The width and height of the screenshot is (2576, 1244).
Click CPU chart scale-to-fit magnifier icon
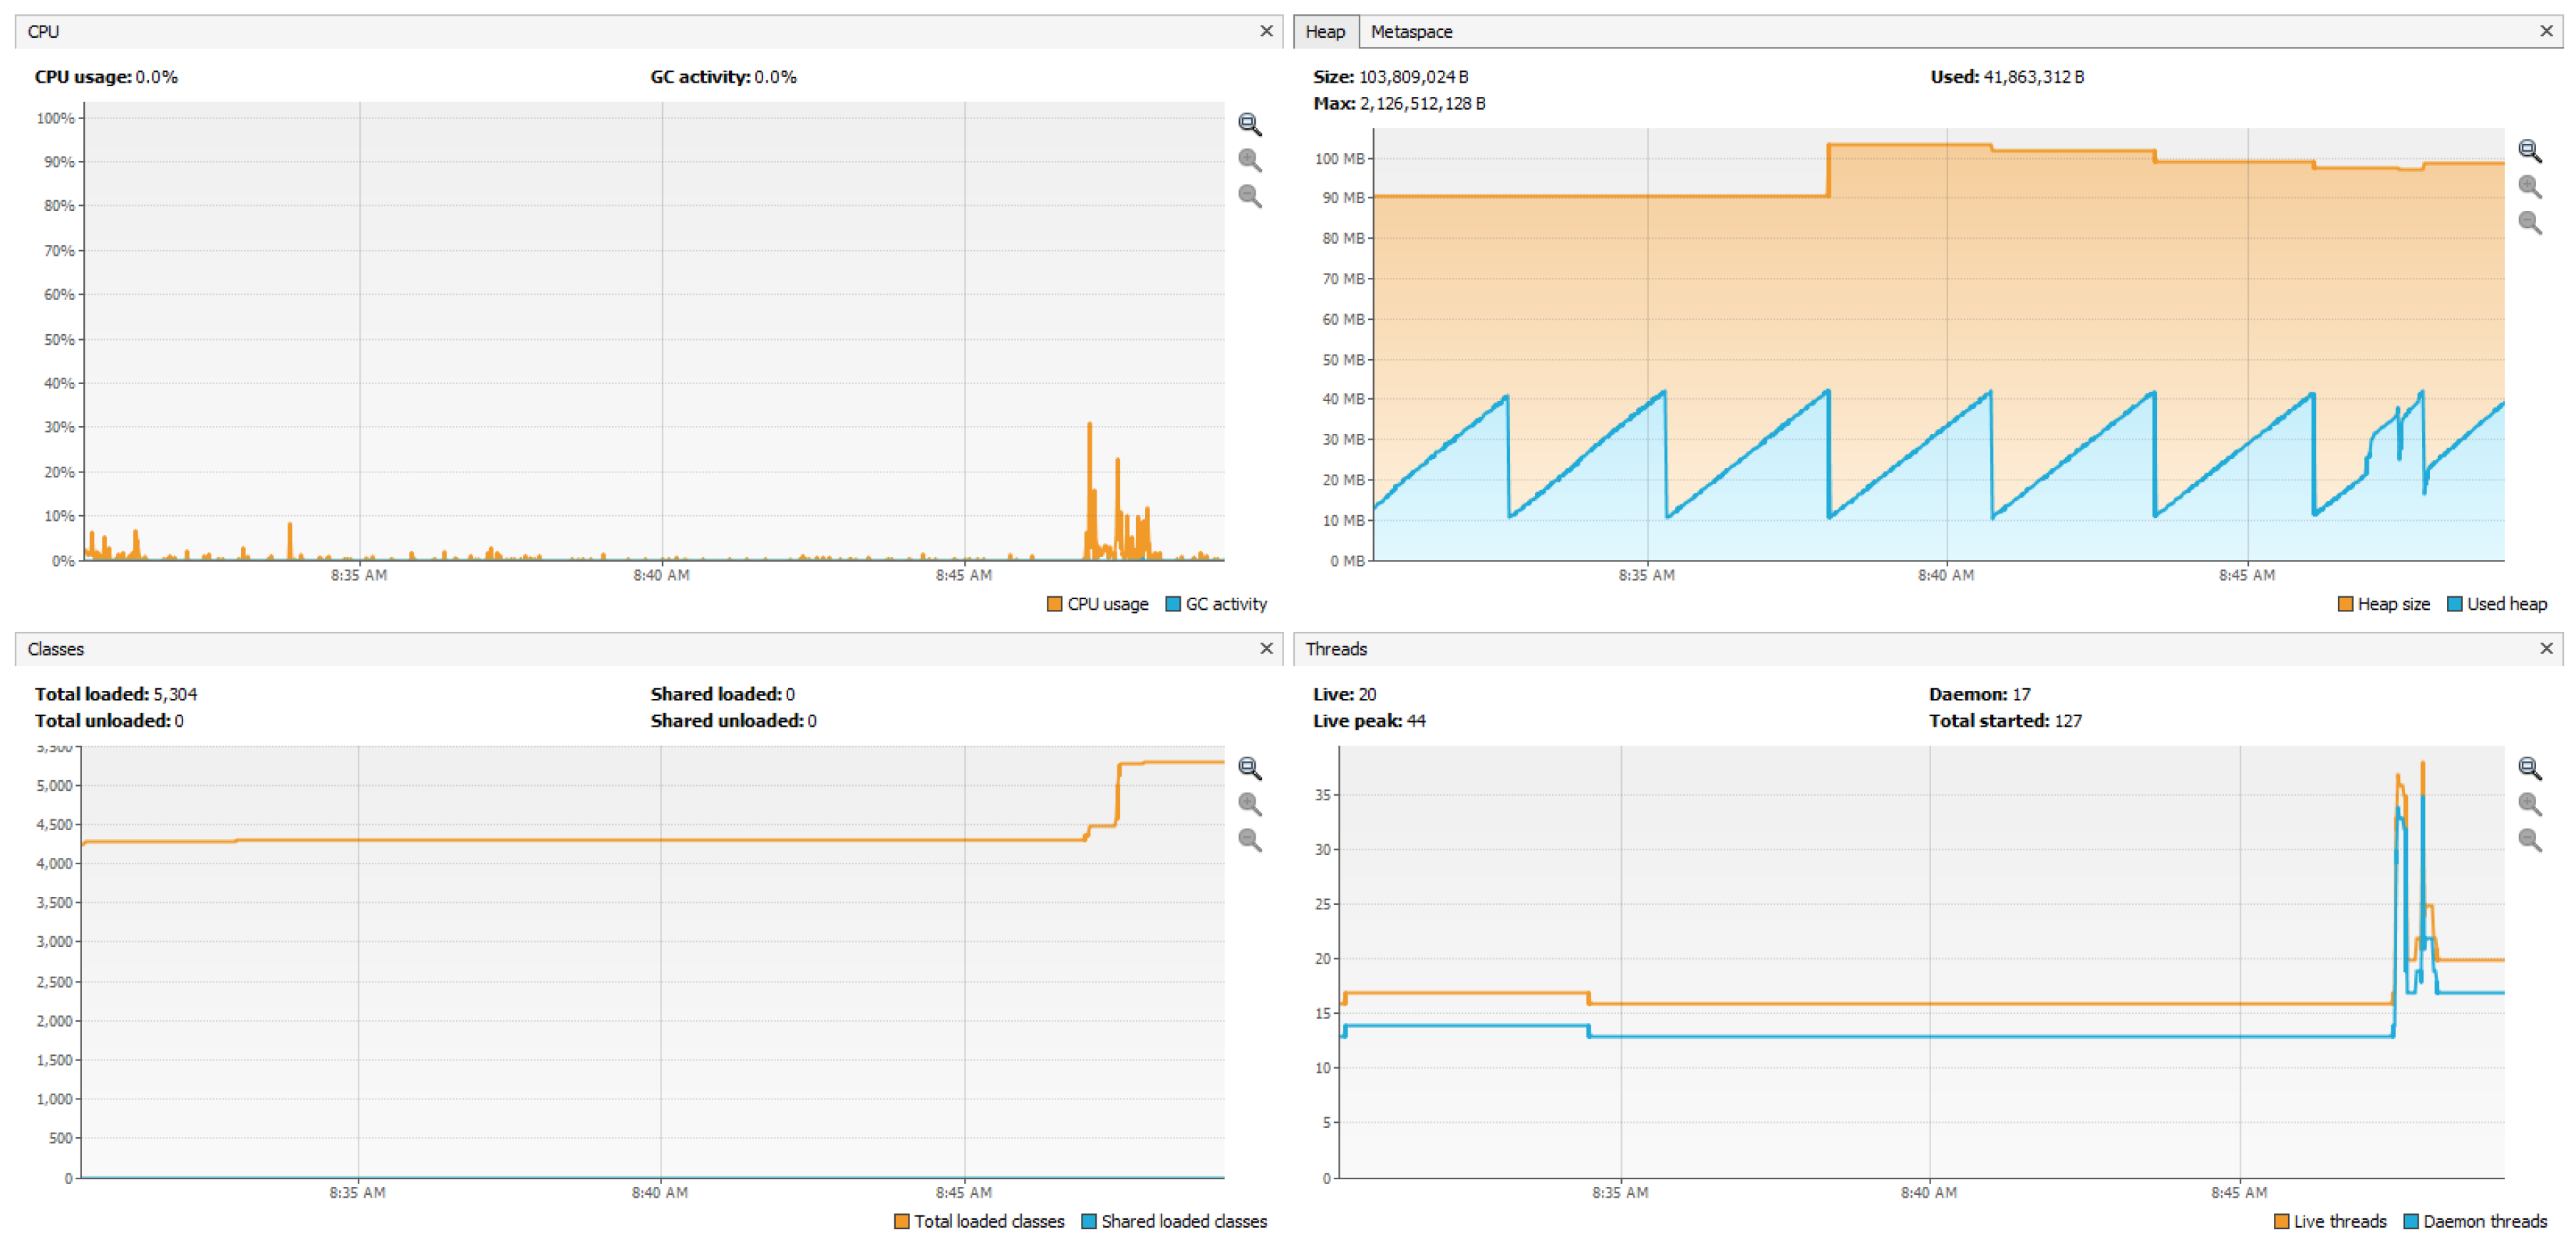point(1249,124)
